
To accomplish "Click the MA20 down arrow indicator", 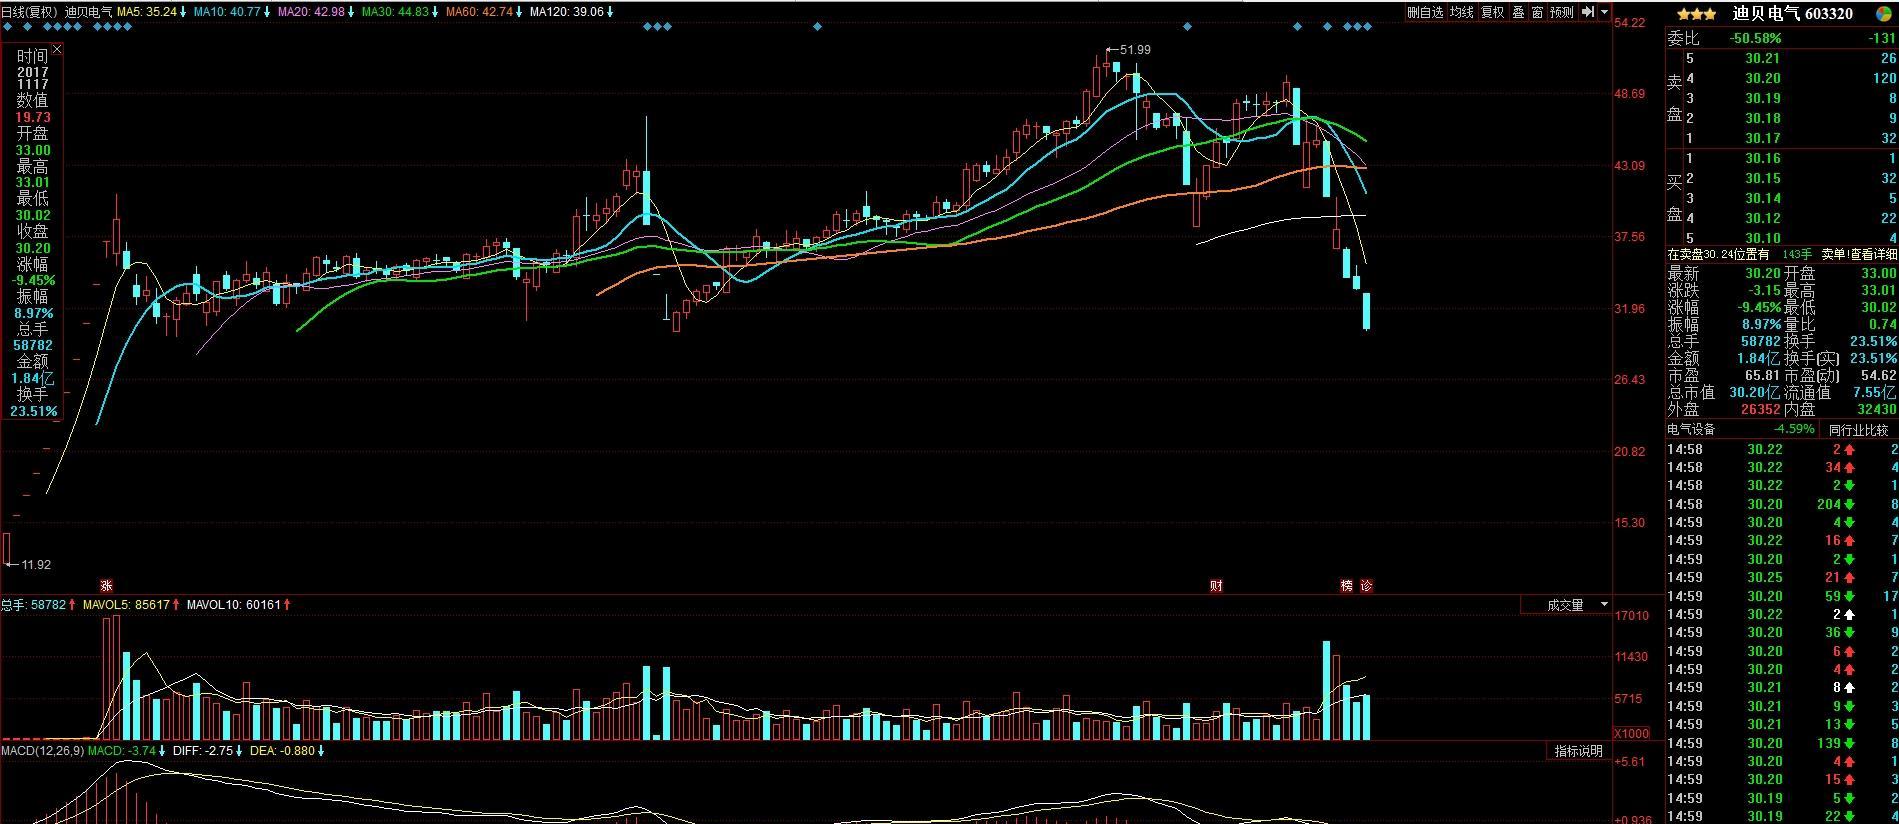I will coord(351,12).
